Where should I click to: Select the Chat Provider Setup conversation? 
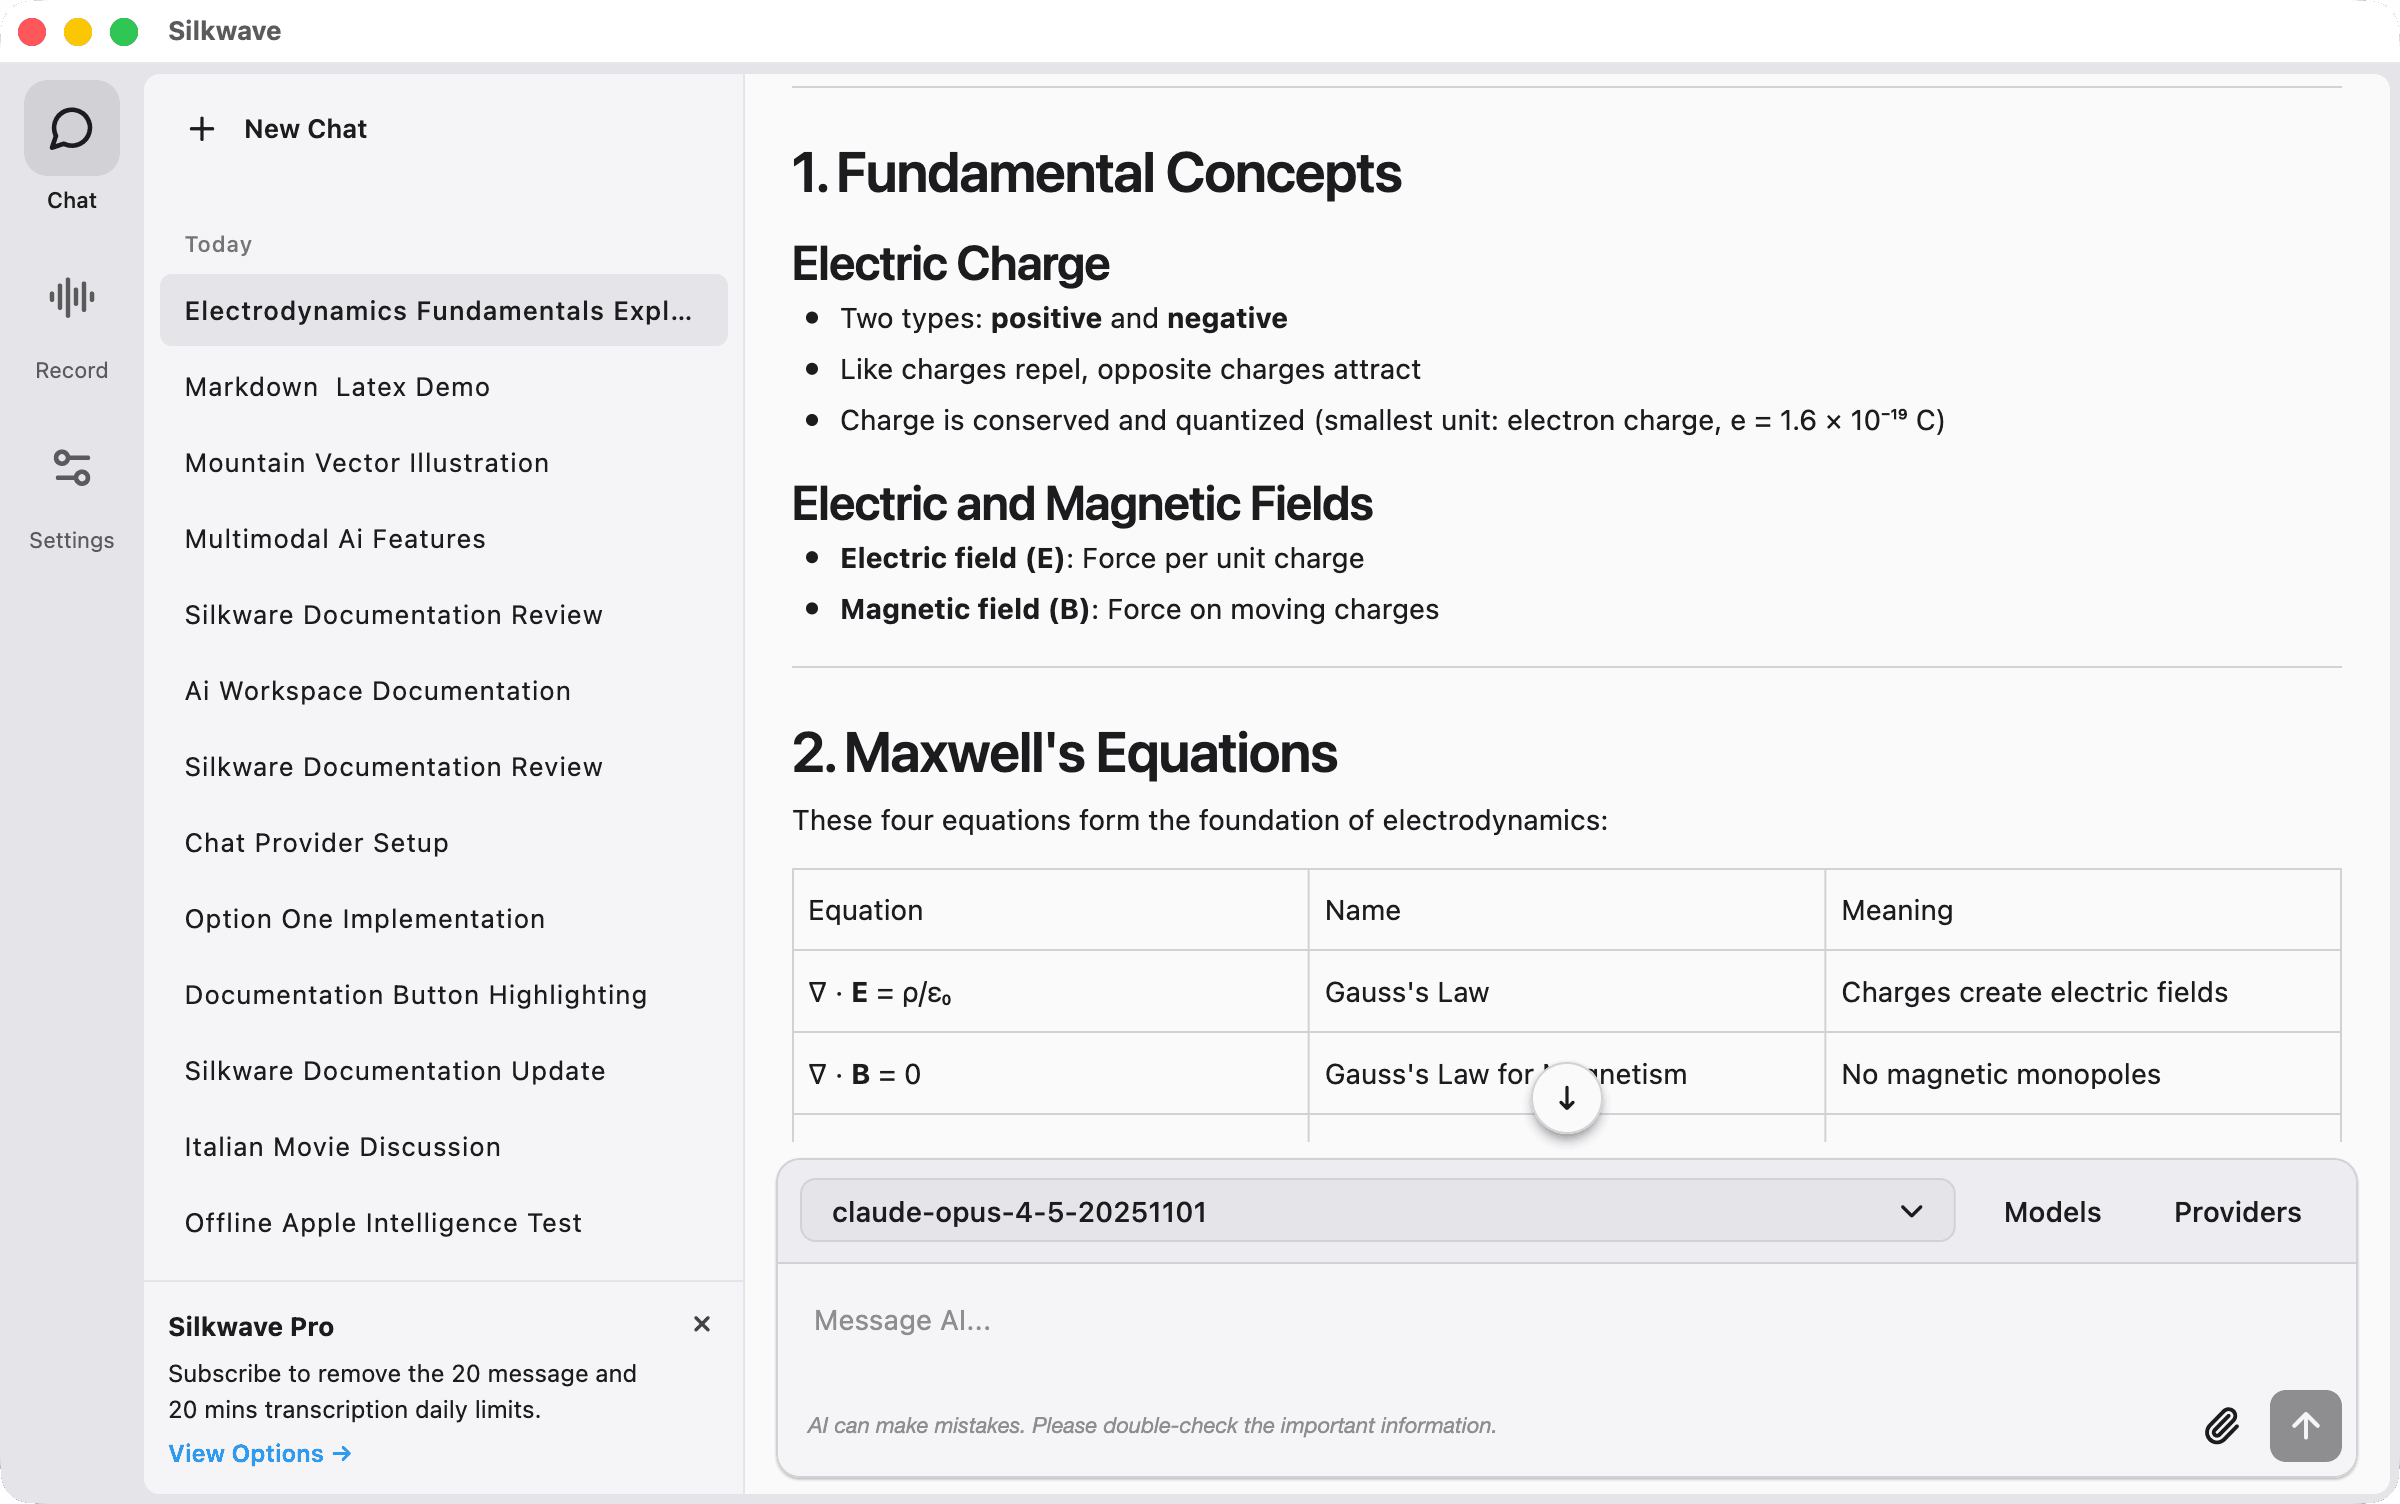pyautogui.click(x=316, y=843)
